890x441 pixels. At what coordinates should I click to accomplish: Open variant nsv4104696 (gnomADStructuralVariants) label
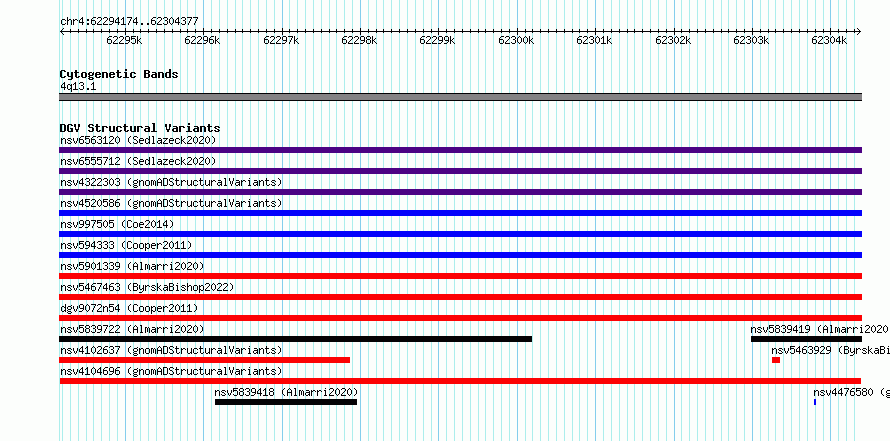coord(171,371)
